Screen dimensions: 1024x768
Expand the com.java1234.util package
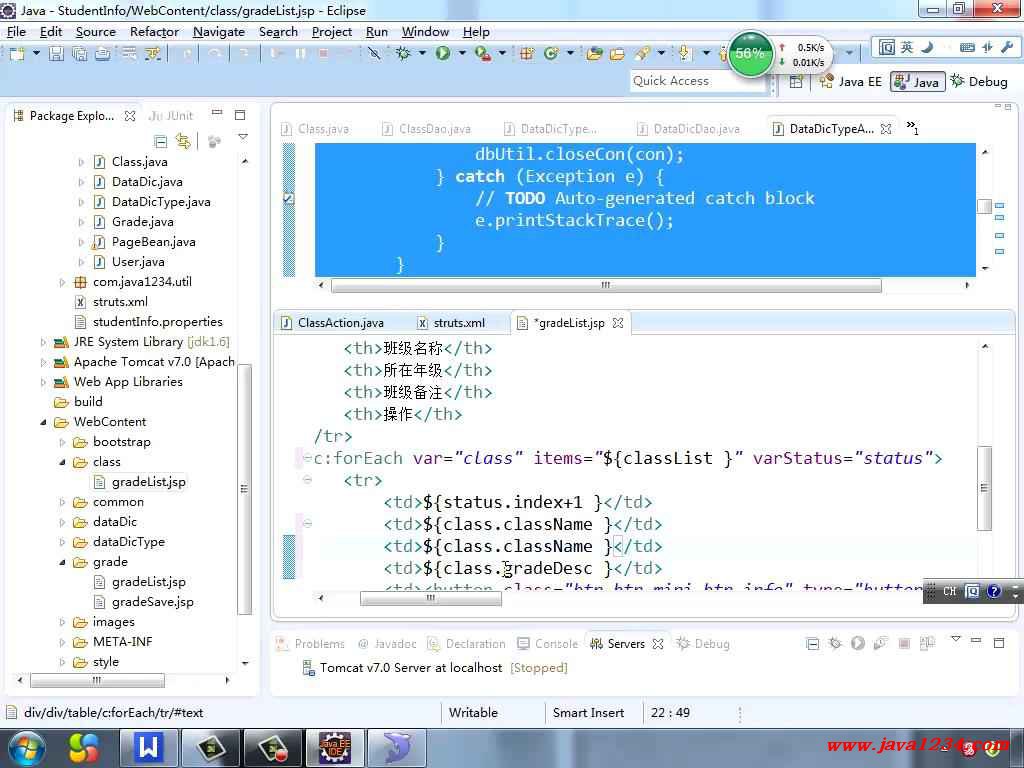(64, 282)
